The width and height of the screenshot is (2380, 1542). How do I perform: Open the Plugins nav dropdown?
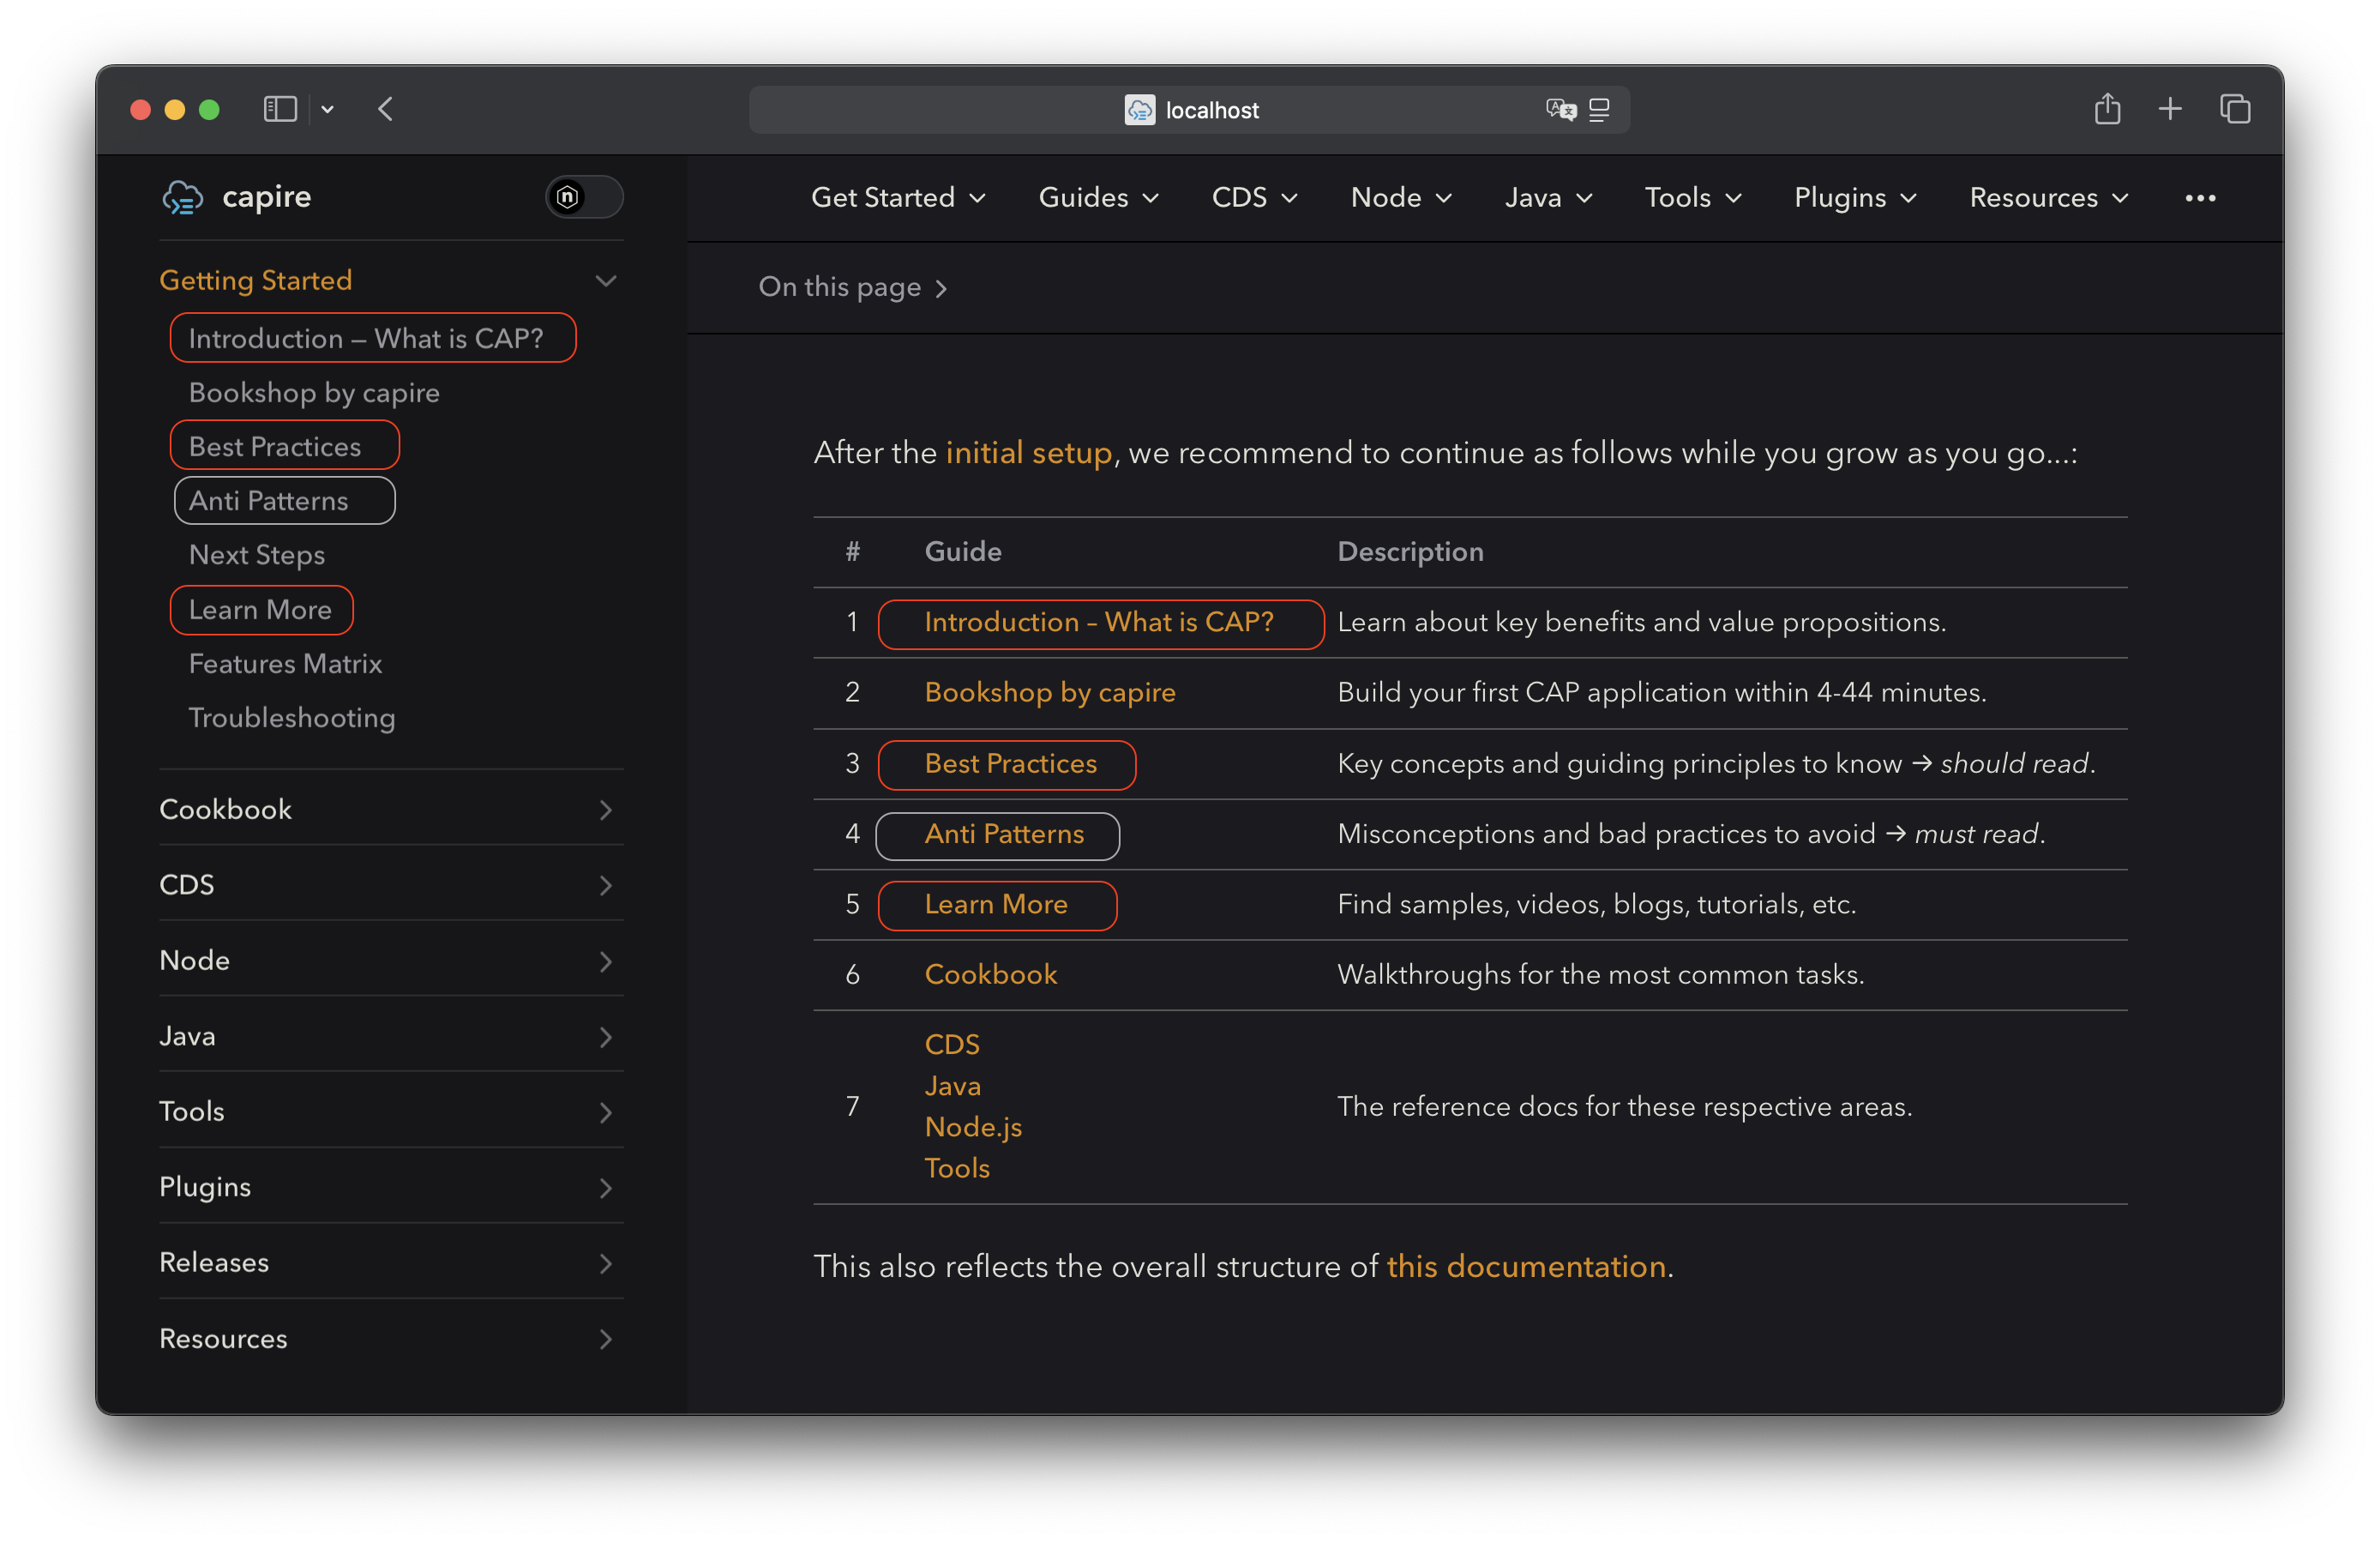1855,197
